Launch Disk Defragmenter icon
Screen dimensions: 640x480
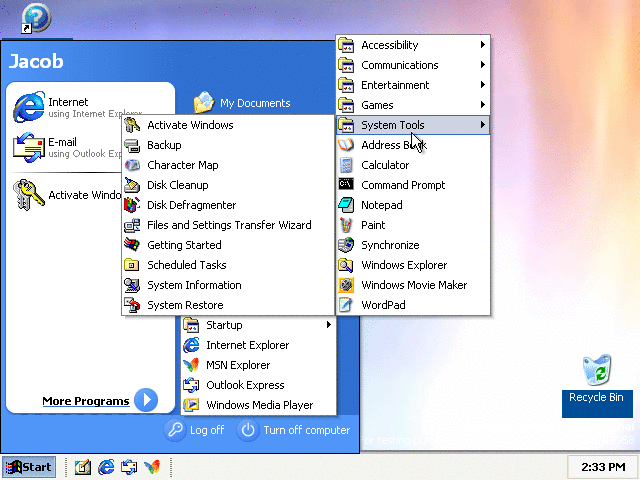pos(132,205)
